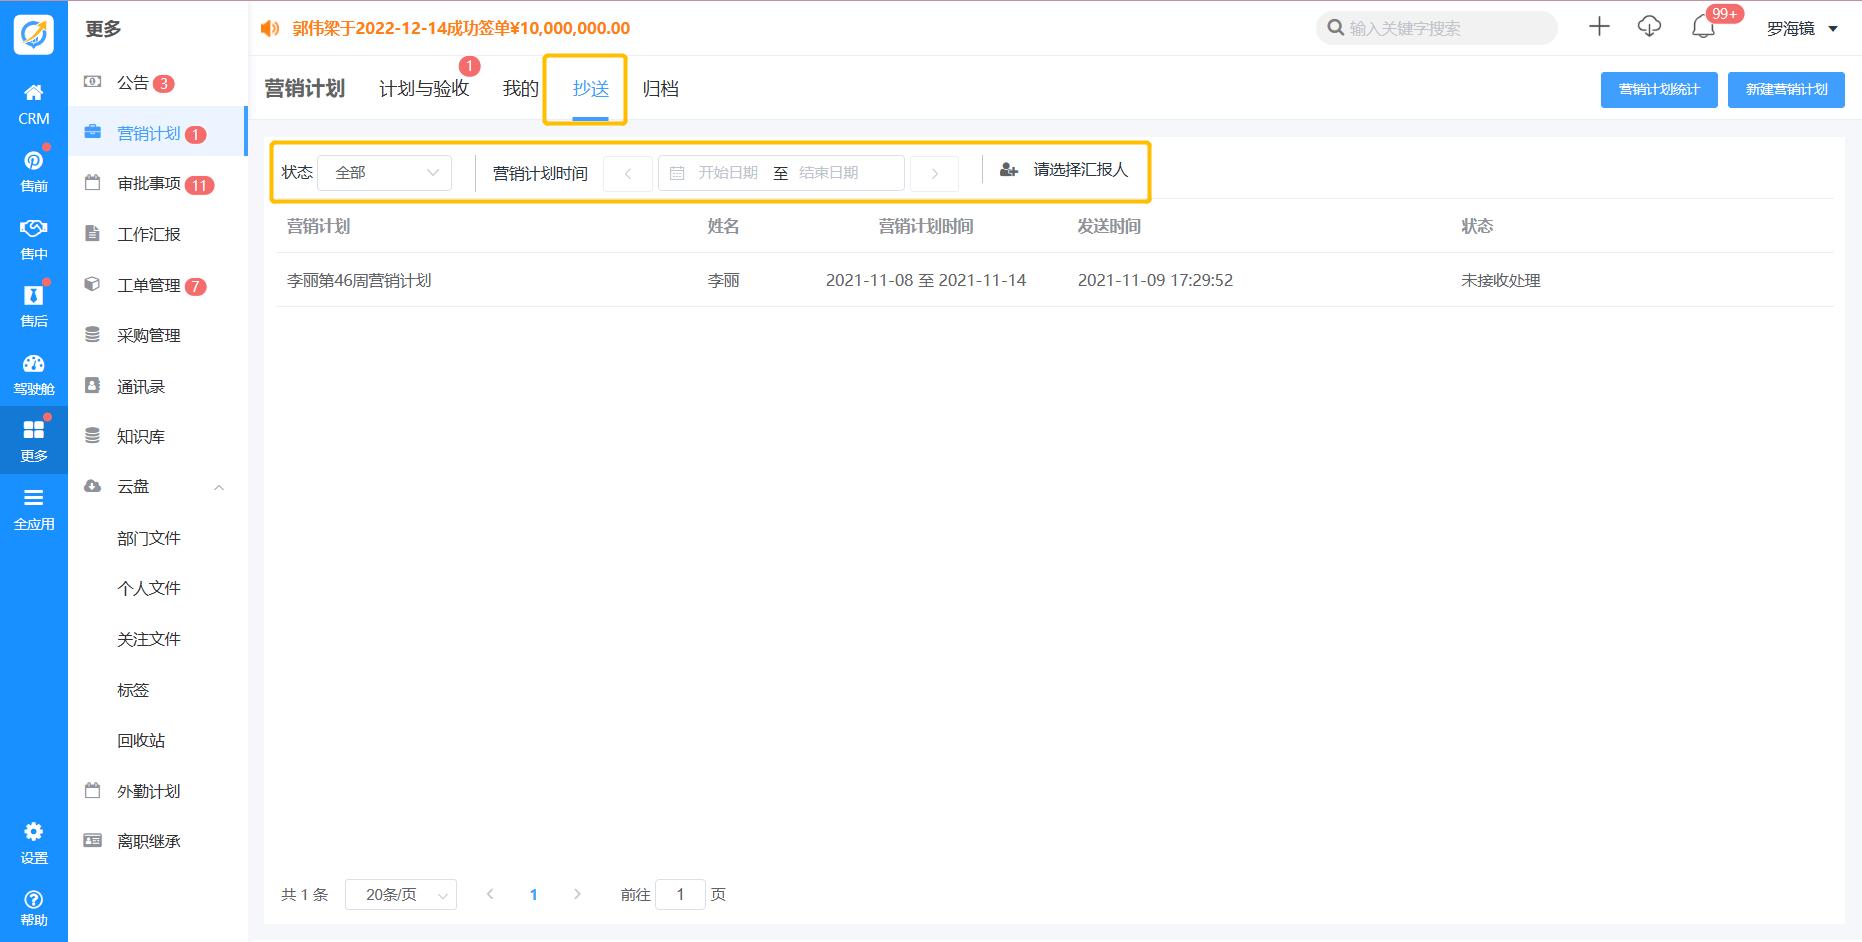Screen dimensions: 1862x942
Task: Click the 李丽 name cell
Action: coord(724,281)
